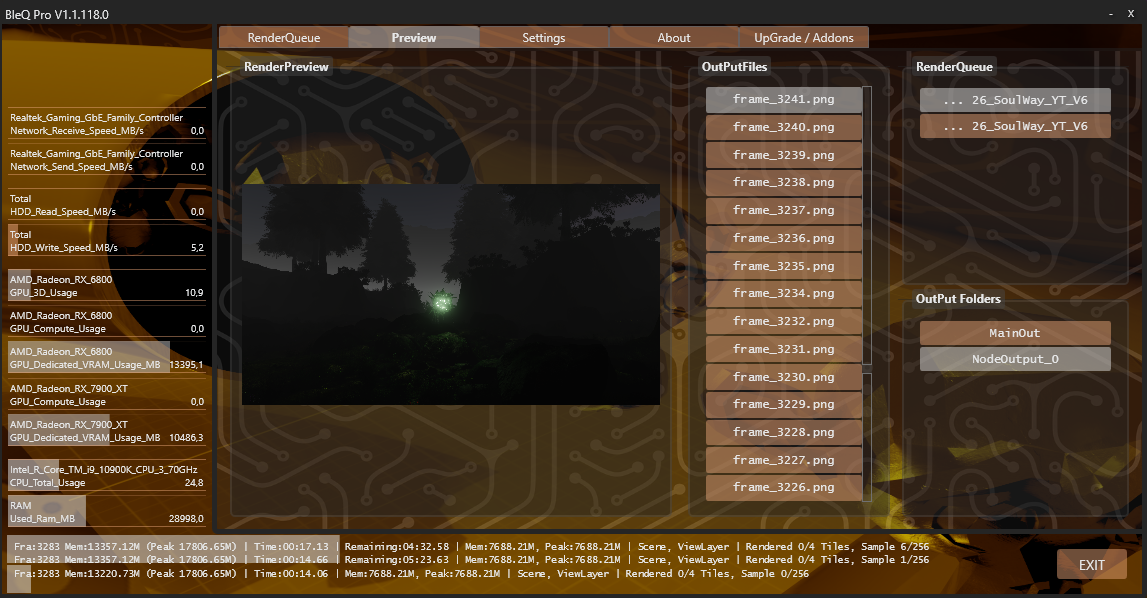Open the frame_3230.png entry
1147x598 pixels.
pos(783,377)
